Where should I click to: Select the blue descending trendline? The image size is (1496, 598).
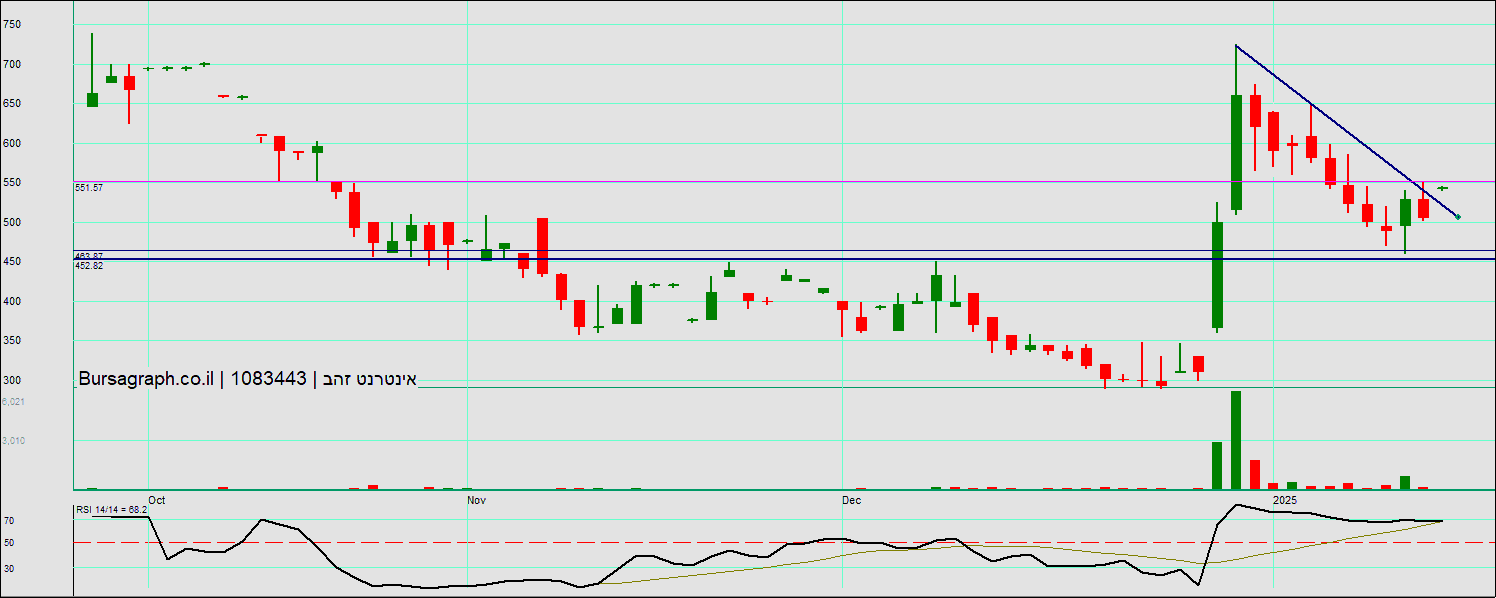point(1346,131)
